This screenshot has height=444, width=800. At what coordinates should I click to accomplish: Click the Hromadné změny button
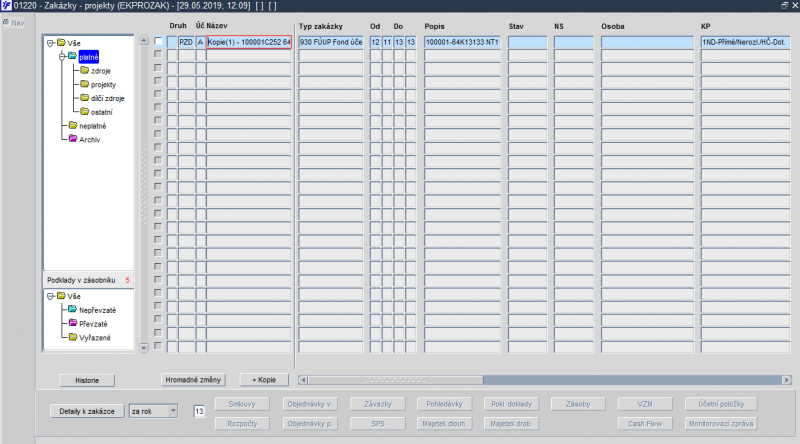coord(193,380)
